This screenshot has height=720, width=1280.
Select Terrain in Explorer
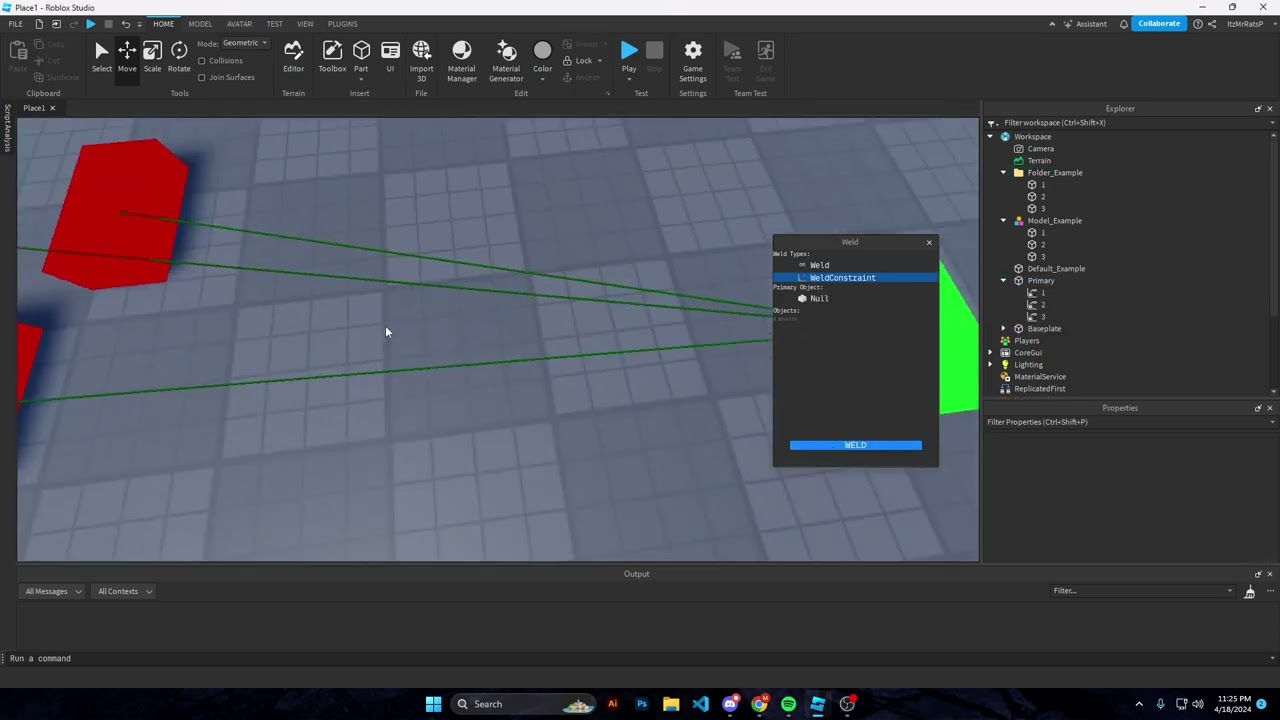(1038, 161)
